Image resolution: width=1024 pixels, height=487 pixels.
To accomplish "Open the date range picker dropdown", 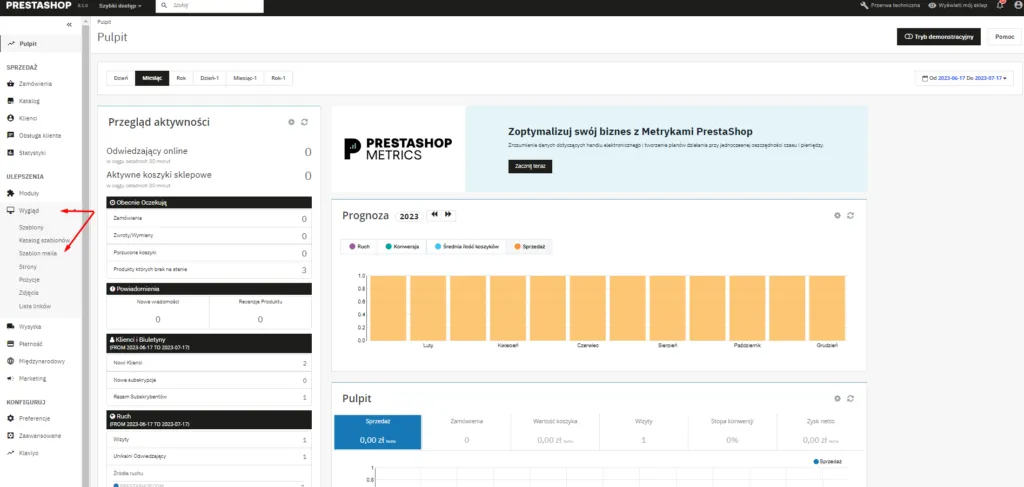I will coord(964,78).
